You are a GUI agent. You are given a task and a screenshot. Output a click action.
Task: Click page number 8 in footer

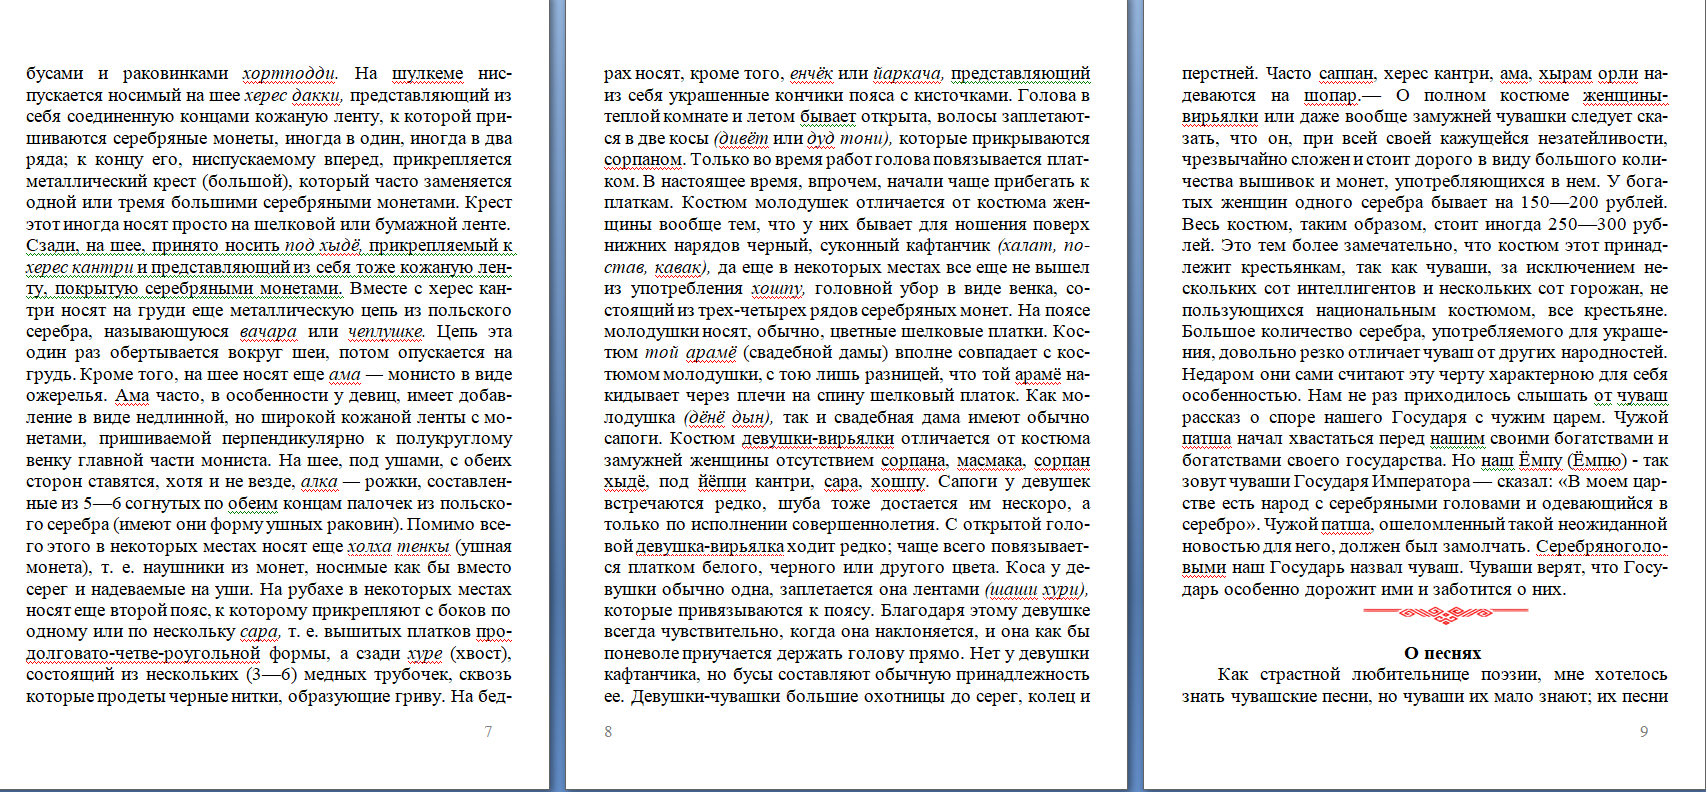[x=608, y=732]
